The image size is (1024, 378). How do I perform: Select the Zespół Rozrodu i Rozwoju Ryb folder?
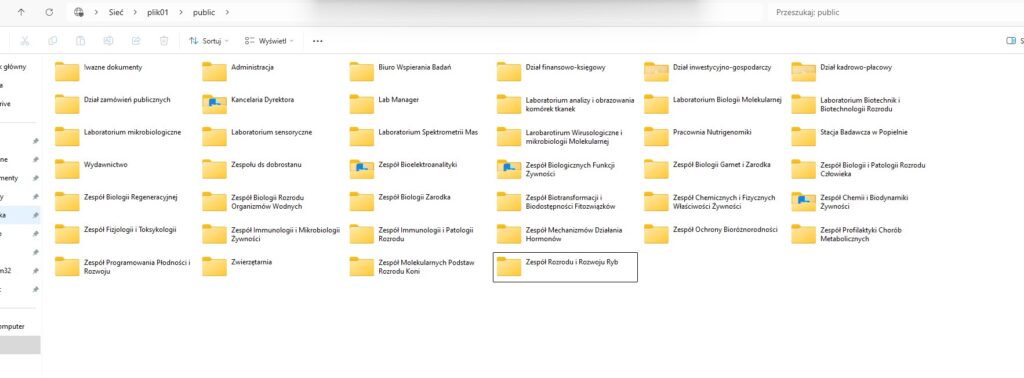coord(565,267)
